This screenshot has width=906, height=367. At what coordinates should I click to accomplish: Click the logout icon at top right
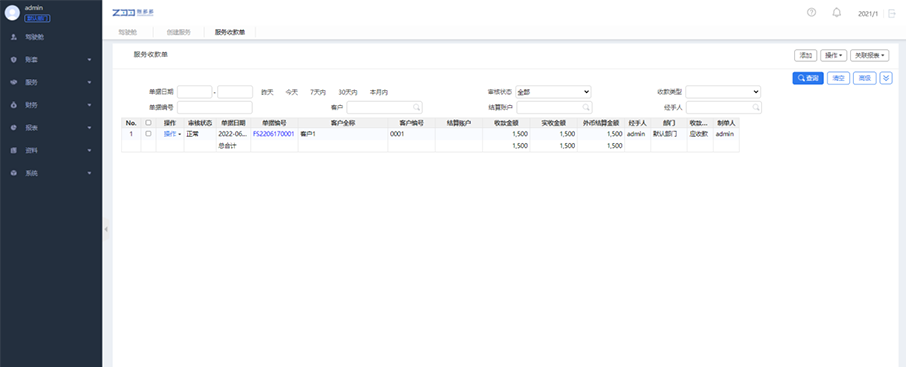pos(892,13)
